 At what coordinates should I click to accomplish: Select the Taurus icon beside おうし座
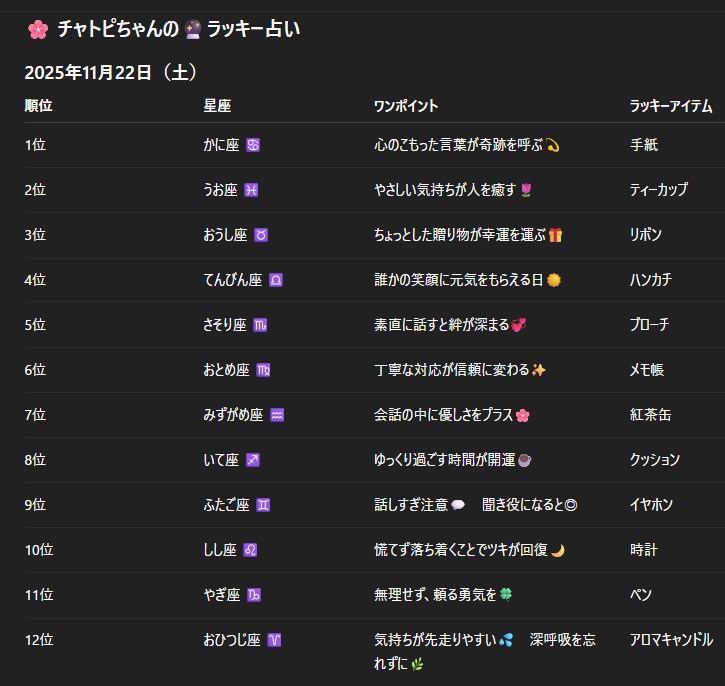pyautogui.click(x=261, y=235)
